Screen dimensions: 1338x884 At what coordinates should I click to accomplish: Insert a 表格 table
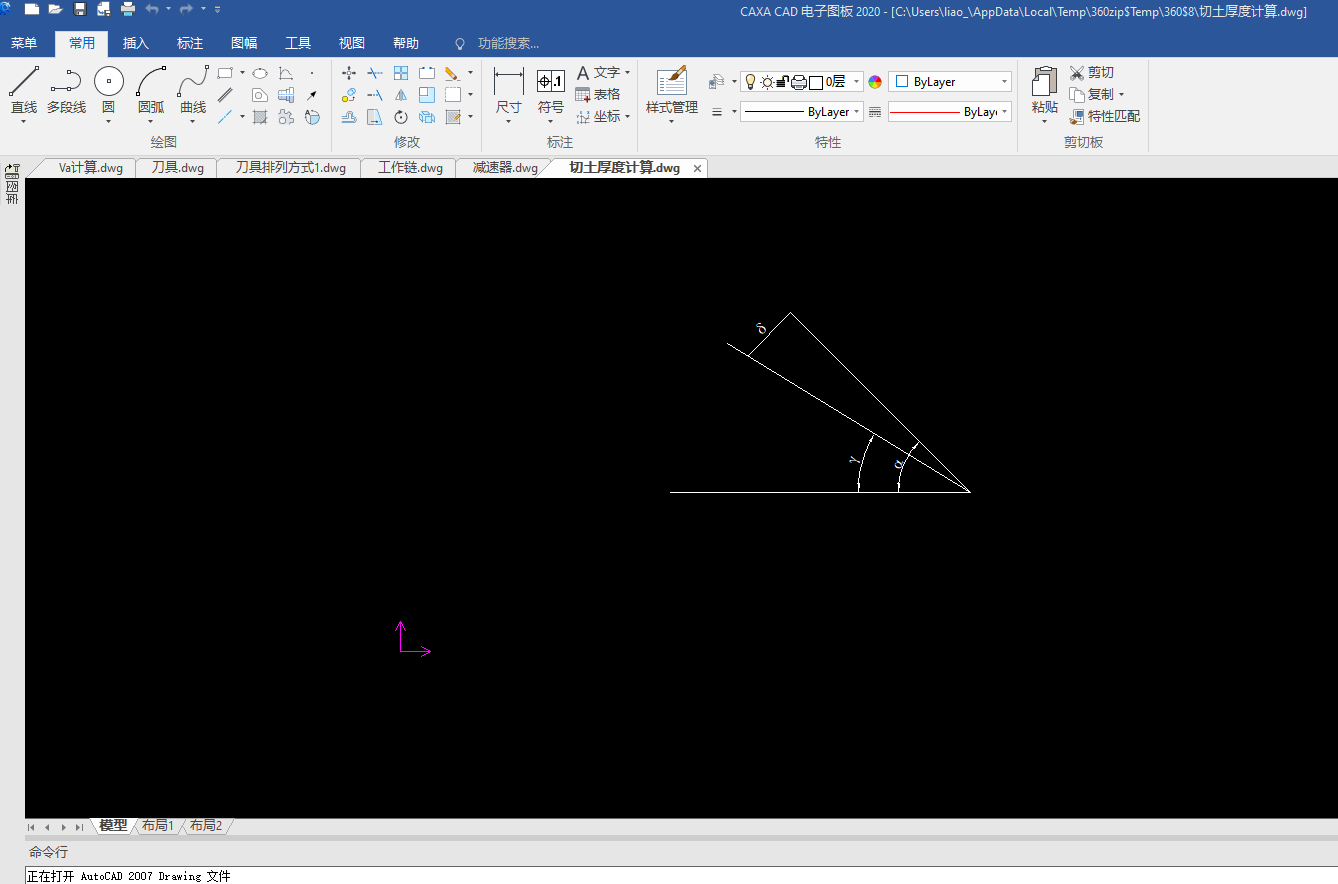[598, 95]
